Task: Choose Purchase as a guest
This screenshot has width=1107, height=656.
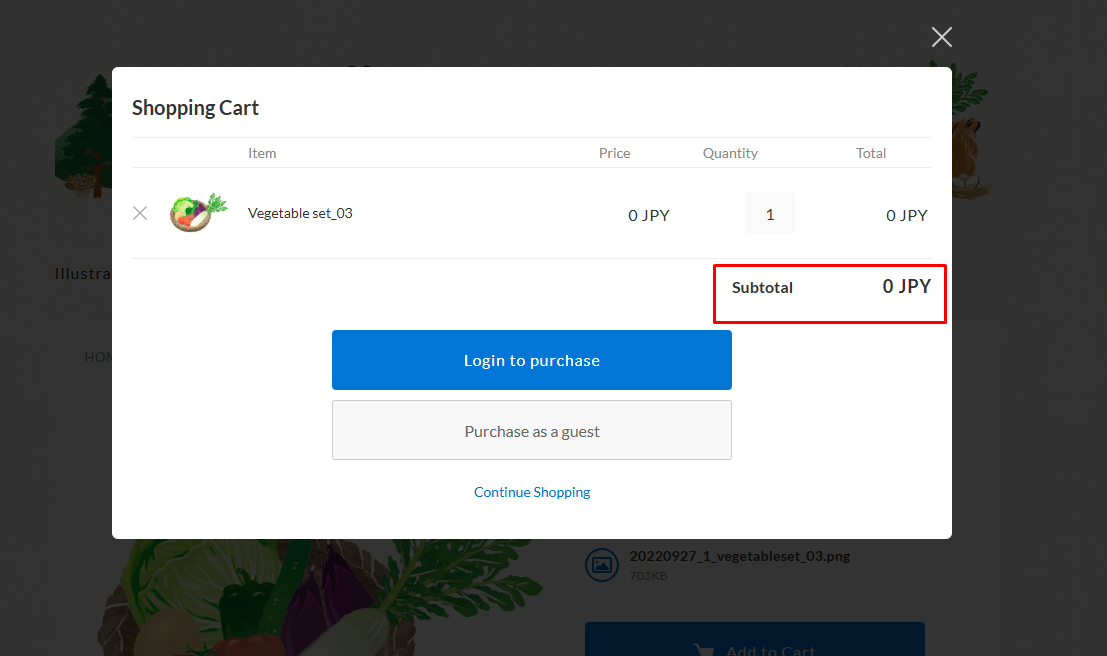Action: [531, 430]
